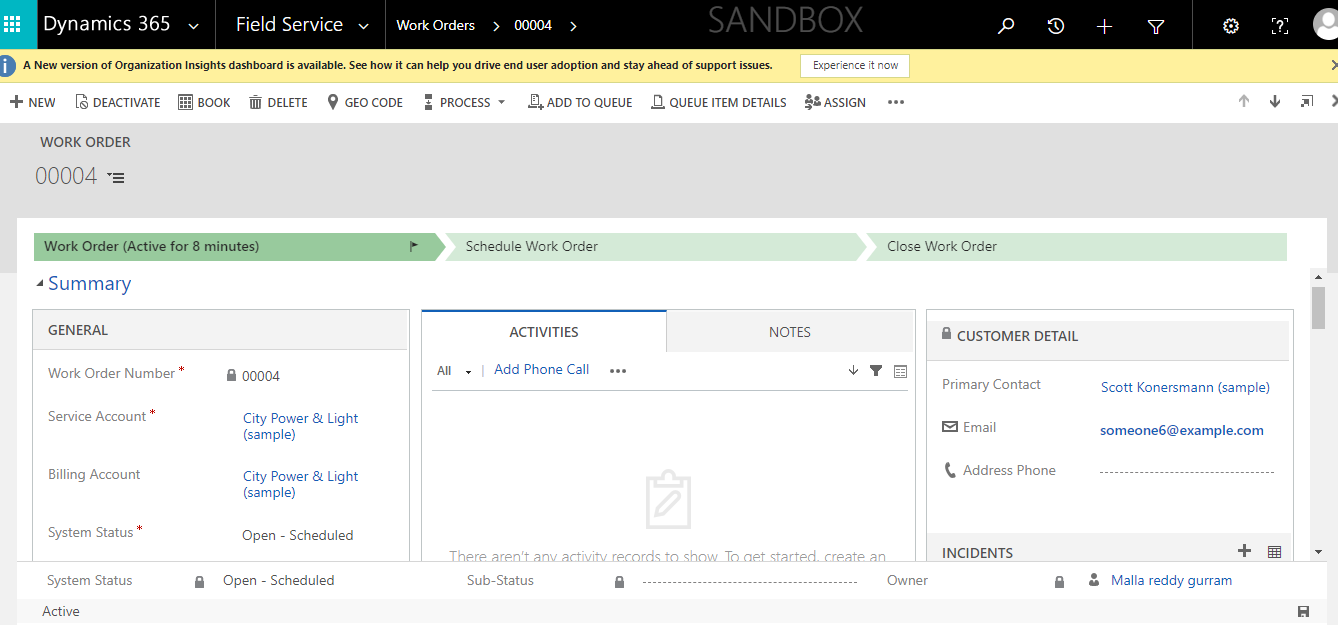This screenshot has width=1338, height=625.
Task: Click the Experience it now button
Action: 855,65
